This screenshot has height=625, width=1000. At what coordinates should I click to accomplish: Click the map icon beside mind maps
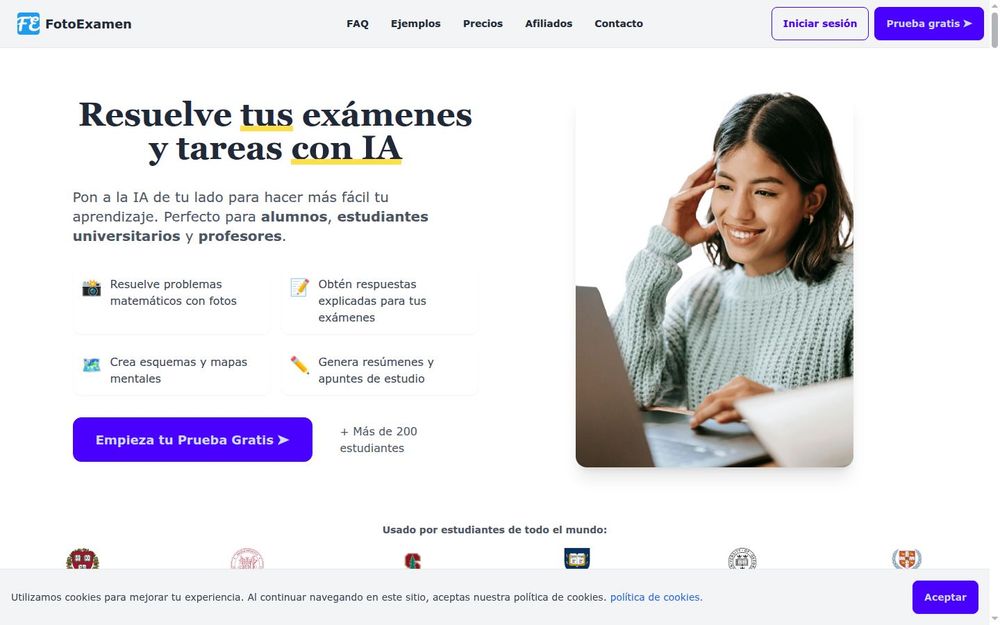tap(91, 365)
